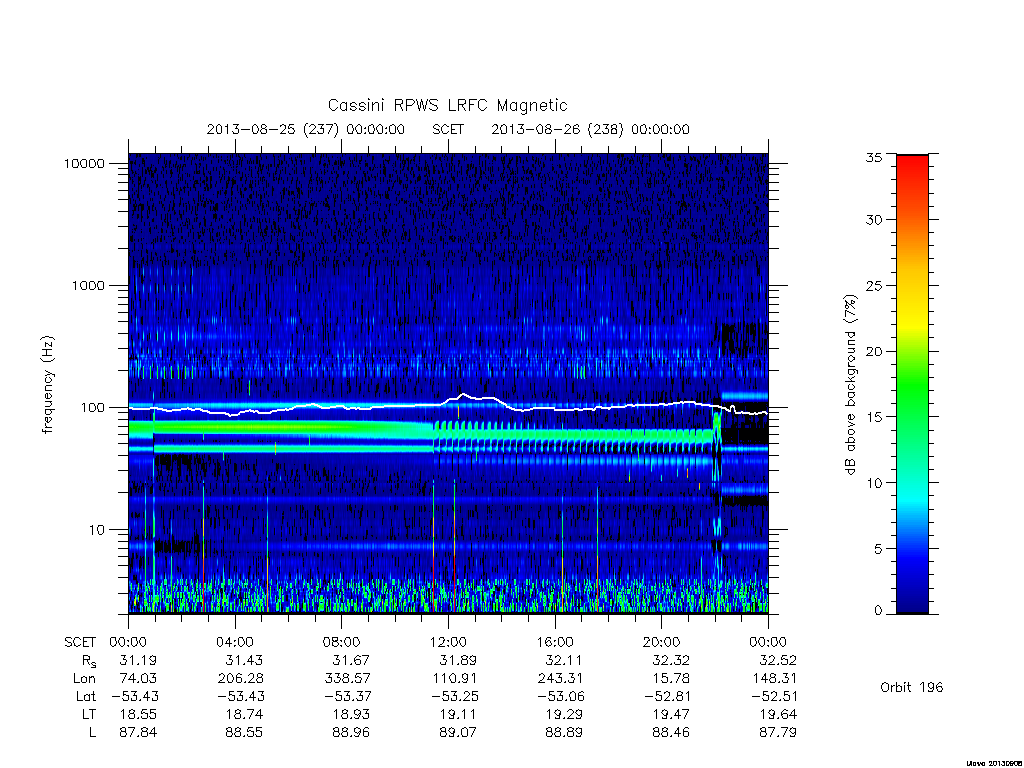Click the Lon value 338.57
Image resolution: width=1024 pixels, height=768 pixels.
(347, 679)
